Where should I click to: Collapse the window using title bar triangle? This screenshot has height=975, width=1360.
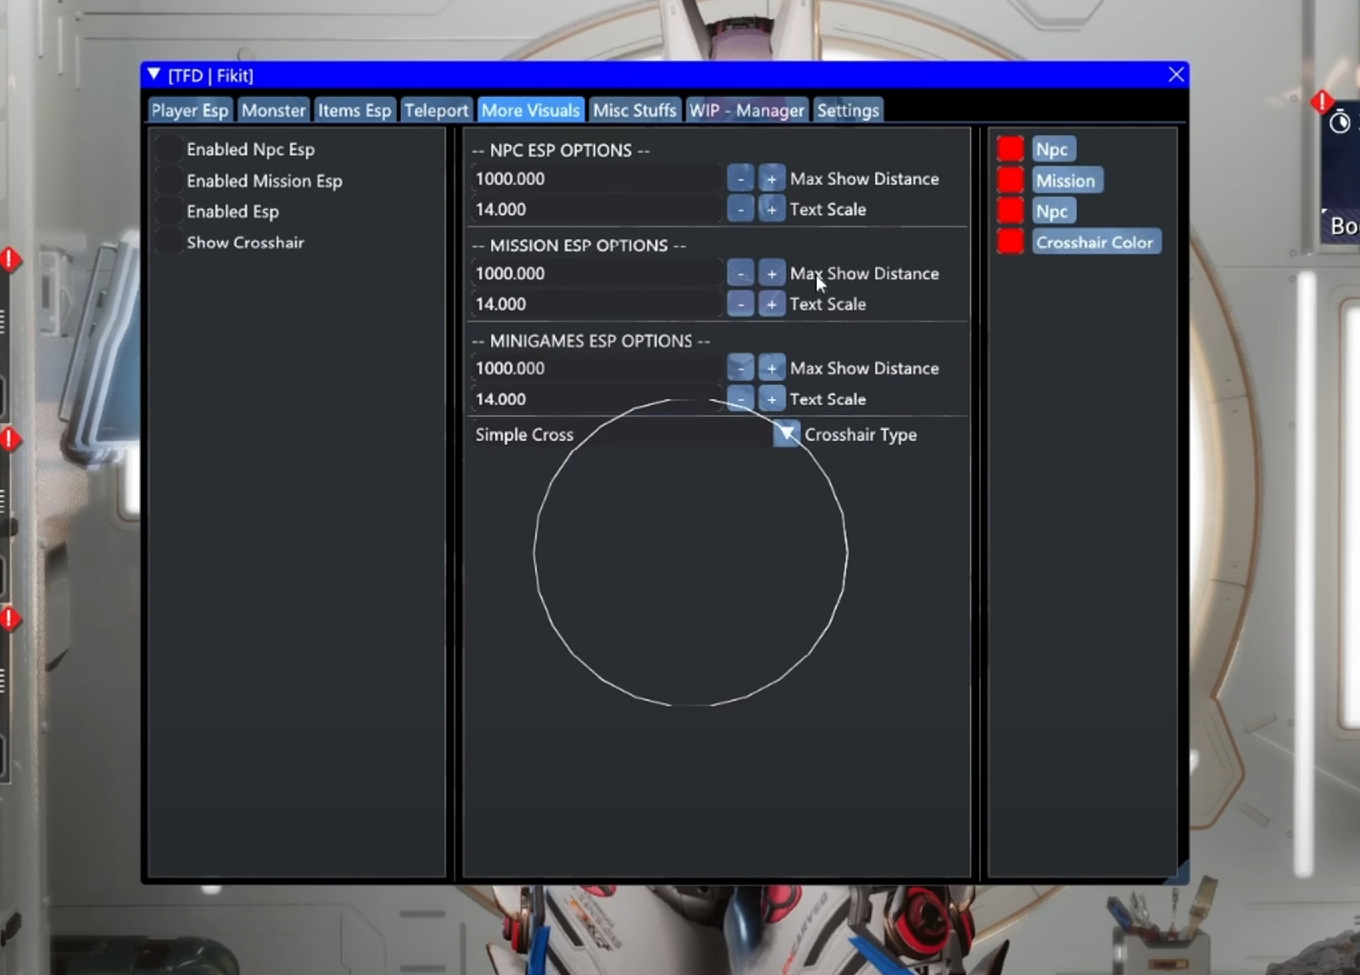pos(154,75)
